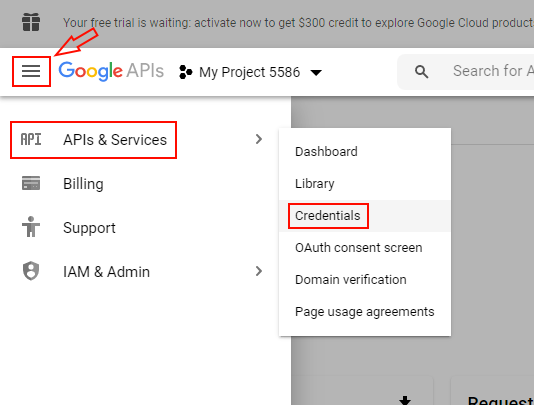Expand the IAM & Admin submenu chevron

point(259,271)
